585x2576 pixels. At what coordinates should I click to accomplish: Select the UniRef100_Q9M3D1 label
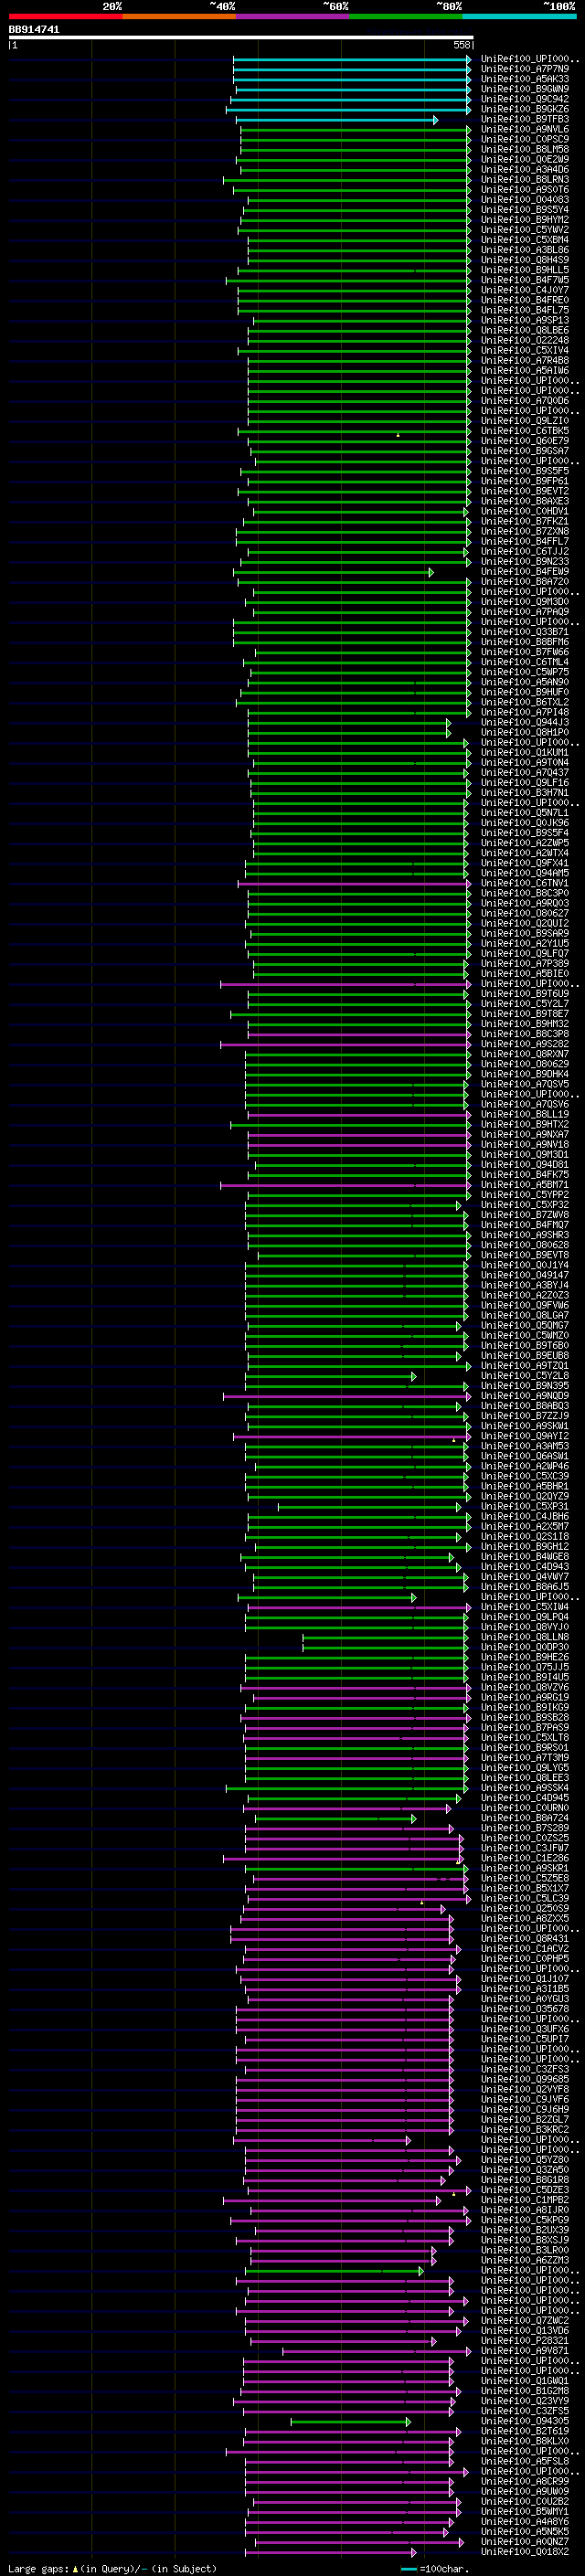[525, 1154]
